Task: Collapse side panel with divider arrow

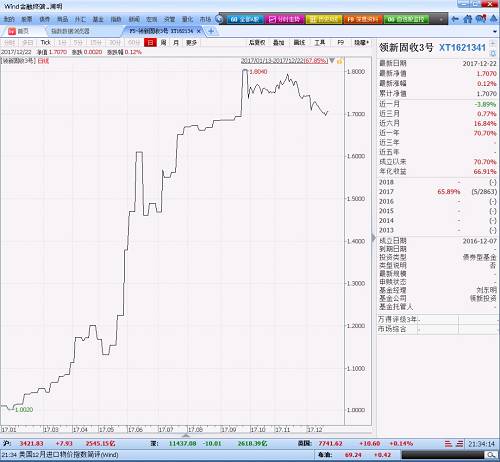Action: click(x=373, y=238)
